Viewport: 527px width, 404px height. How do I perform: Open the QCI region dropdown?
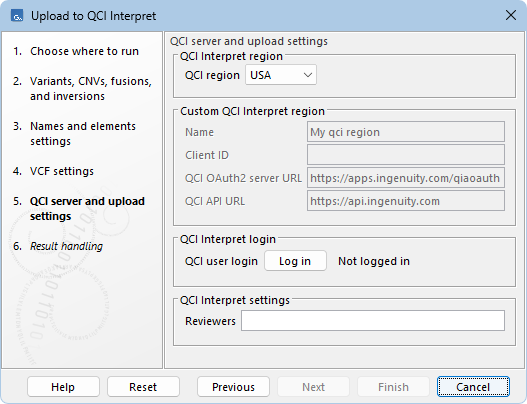point(281,75)
